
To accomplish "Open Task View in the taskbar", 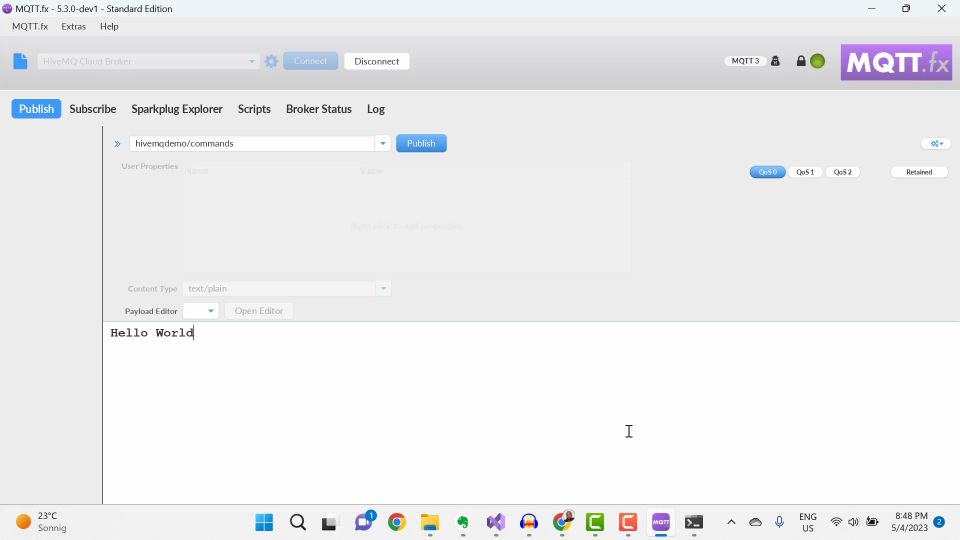I will click(x=329, y=523).
